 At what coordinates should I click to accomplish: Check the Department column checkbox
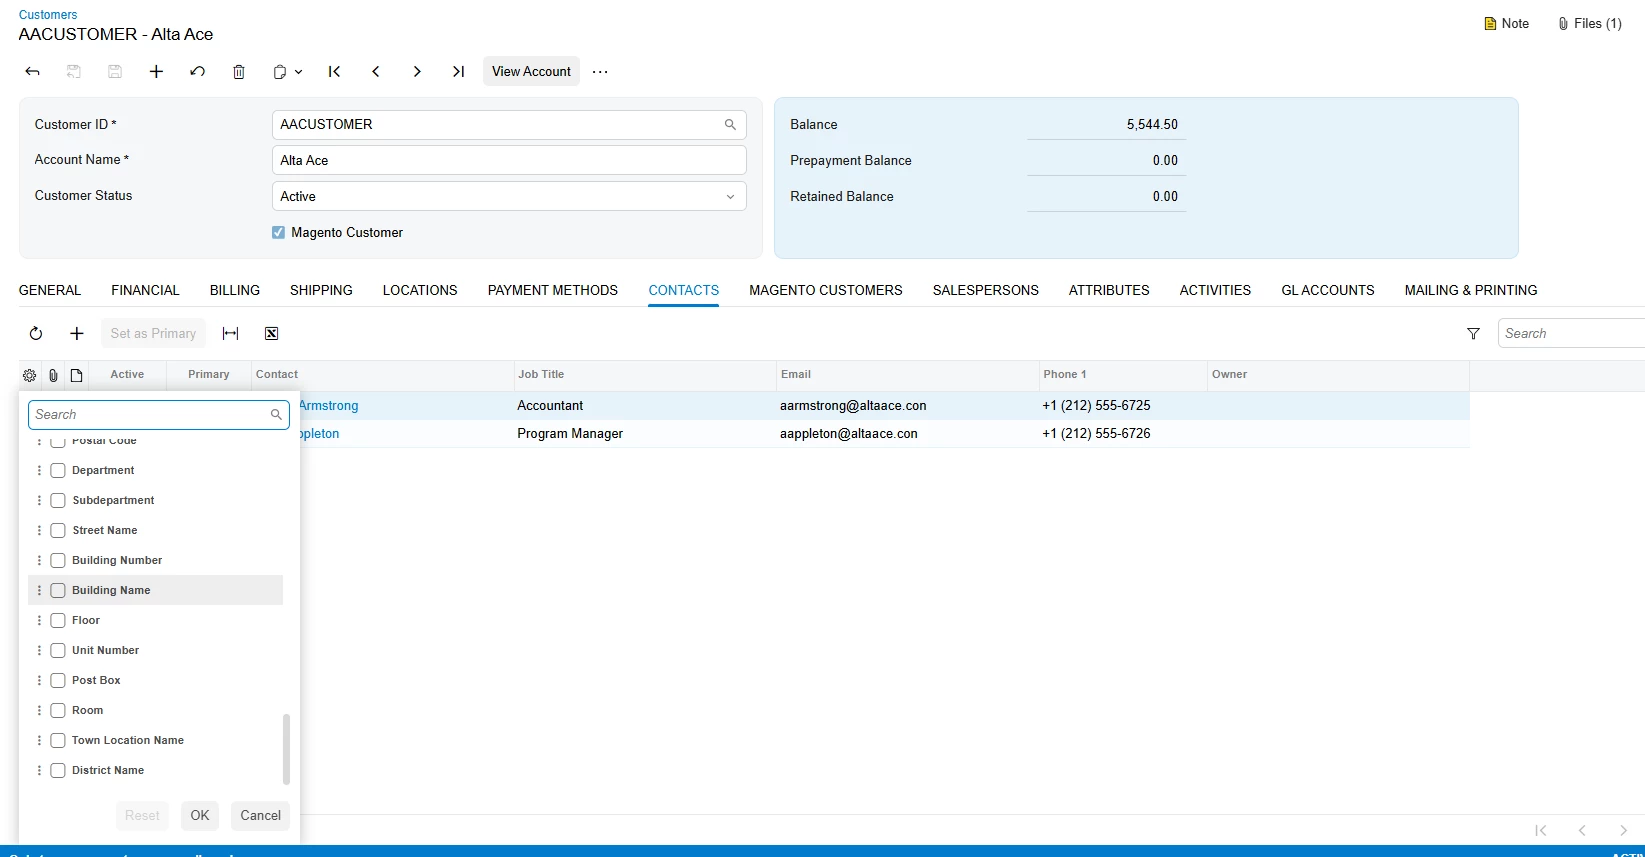click(x=58, y=470)
